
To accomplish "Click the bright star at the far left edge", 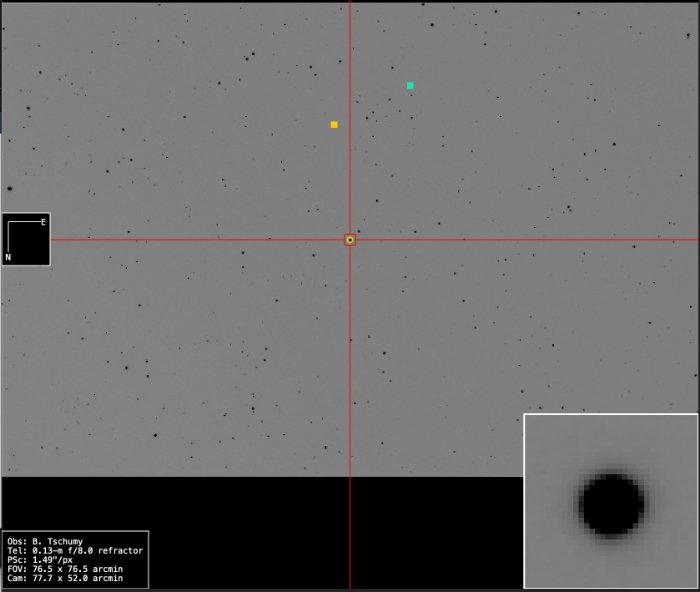I will tap(9, 188).
